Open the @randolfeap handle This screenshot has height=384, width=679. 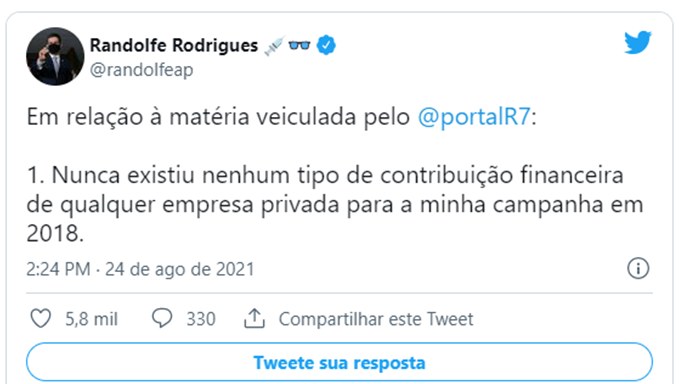(142, 70)
